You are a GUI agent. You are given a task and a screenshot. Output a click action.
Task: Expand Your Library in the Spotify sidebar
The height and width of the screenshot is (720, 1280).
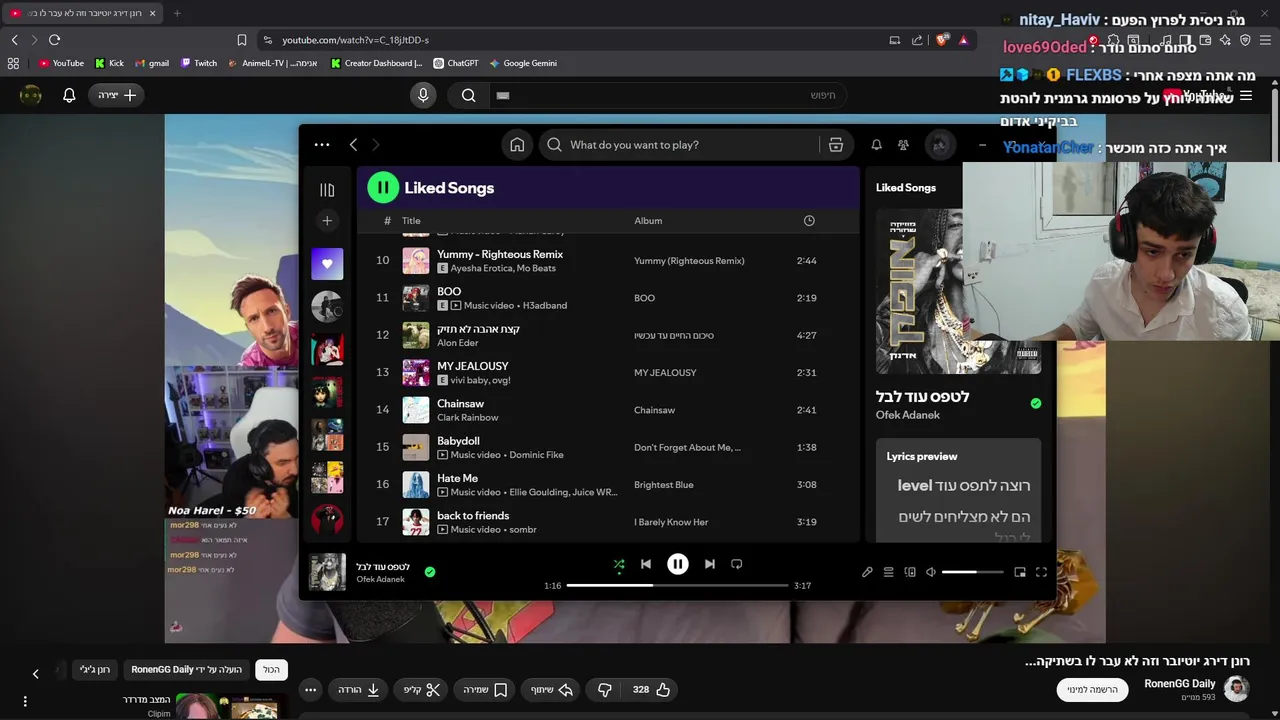pyautogui.click(x=327, y=190)
